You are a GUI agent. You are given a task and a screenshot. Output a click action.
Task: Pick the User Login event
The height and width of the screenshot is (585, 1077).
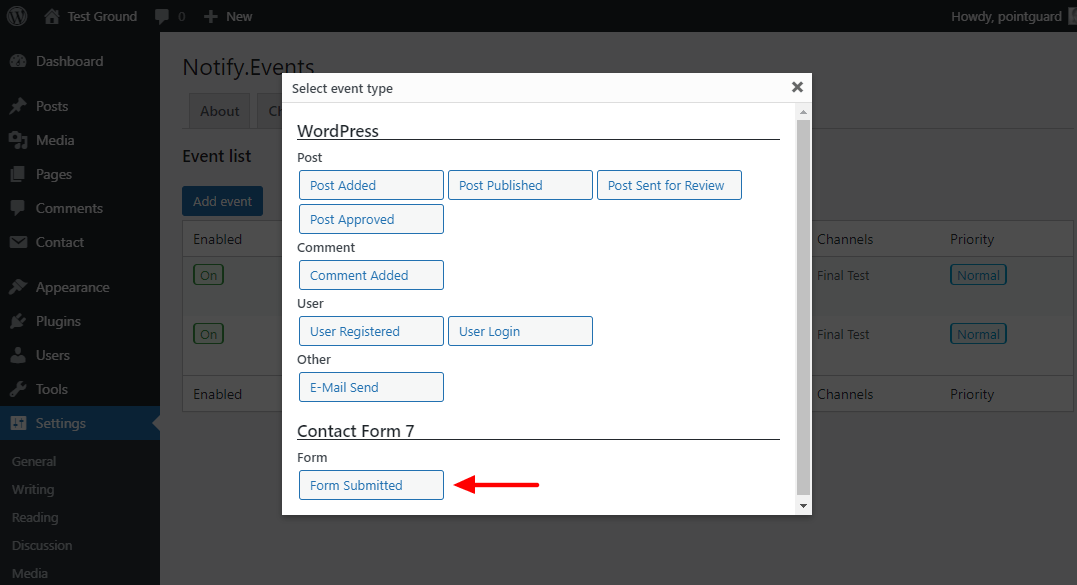tap(521, 332)
